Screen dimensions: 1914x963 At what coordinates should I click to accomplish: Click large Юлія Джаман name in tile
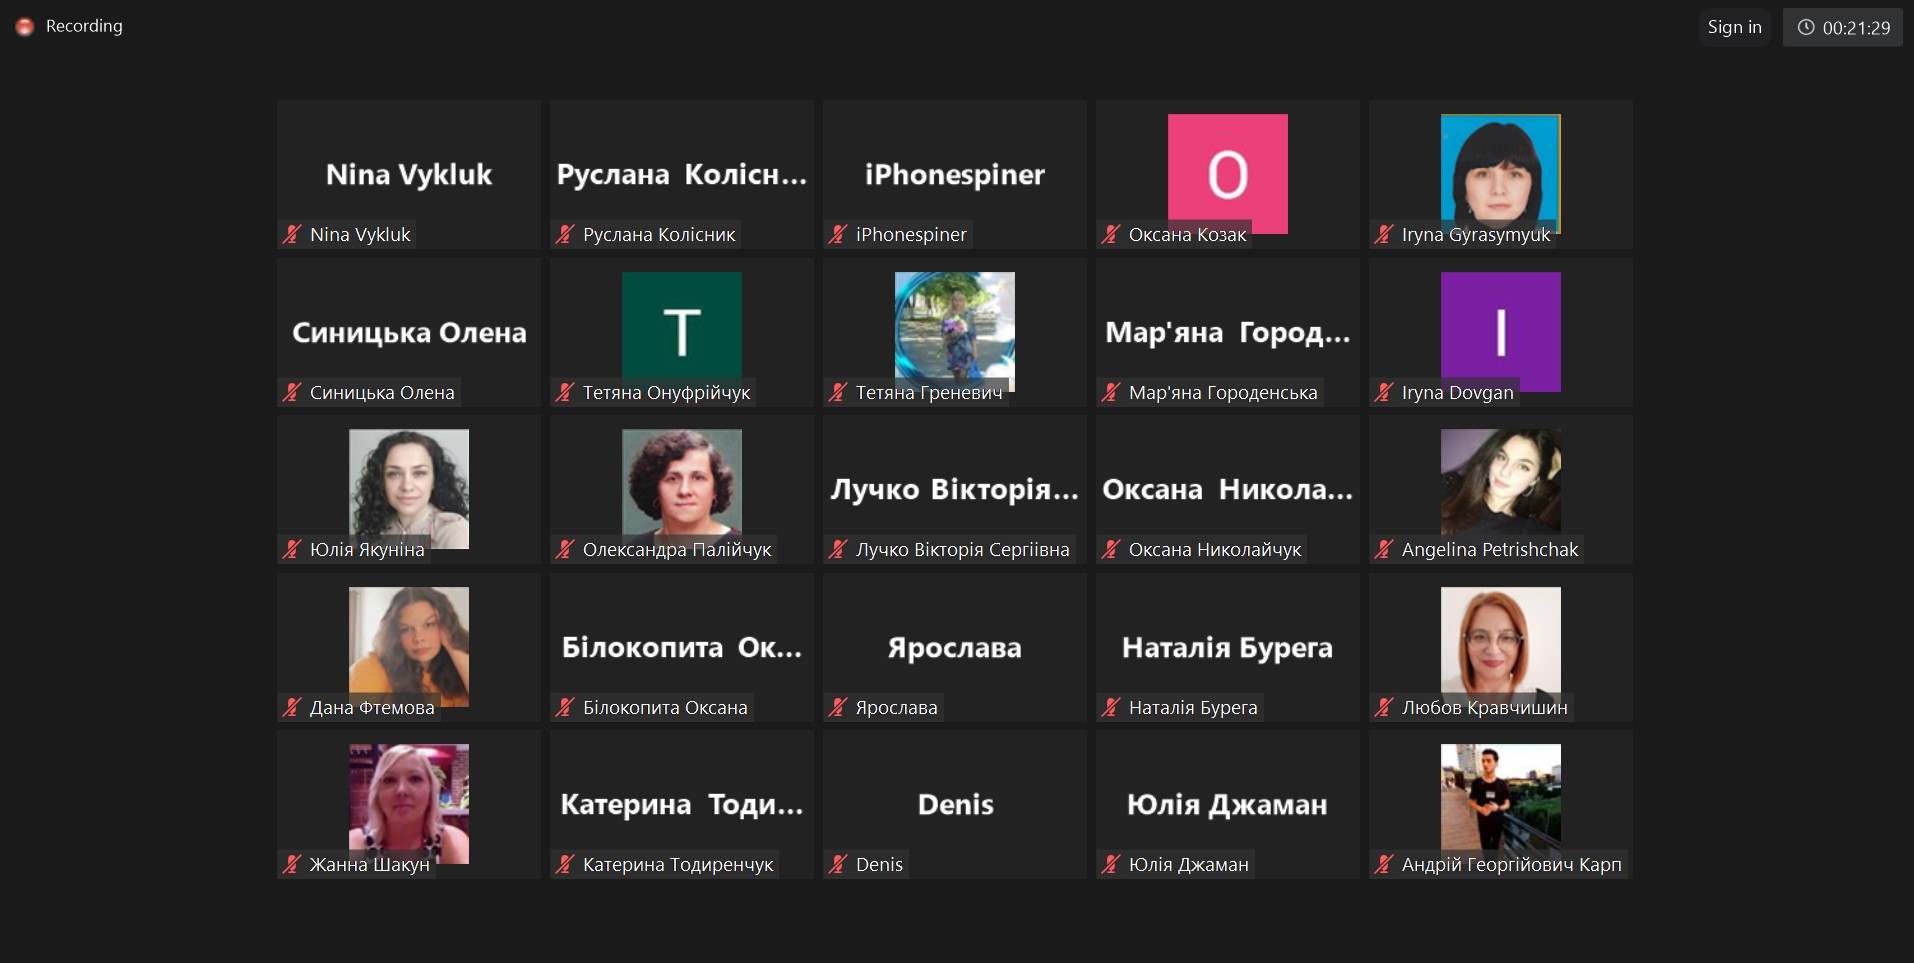1227,804
